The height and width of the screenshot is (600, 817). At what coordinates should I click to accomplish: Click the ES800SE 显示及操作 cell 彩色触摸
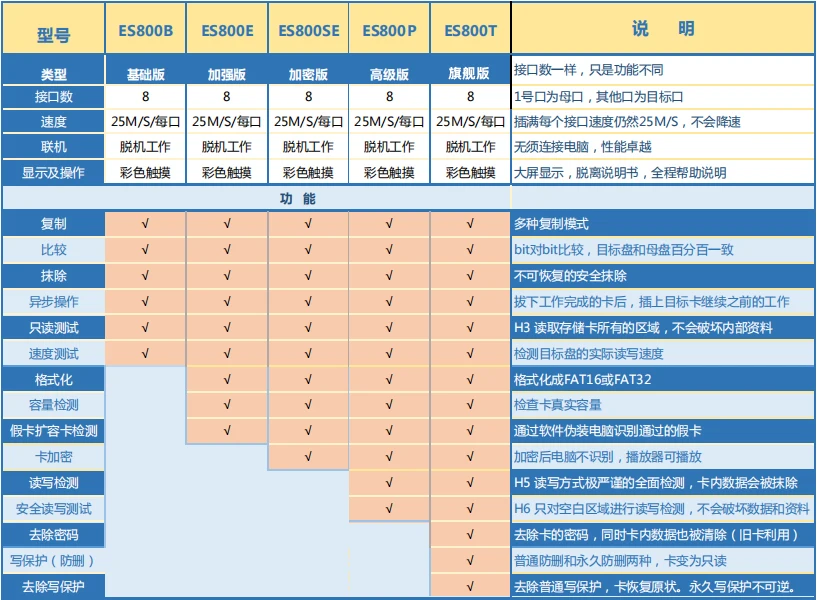[308, 172]
